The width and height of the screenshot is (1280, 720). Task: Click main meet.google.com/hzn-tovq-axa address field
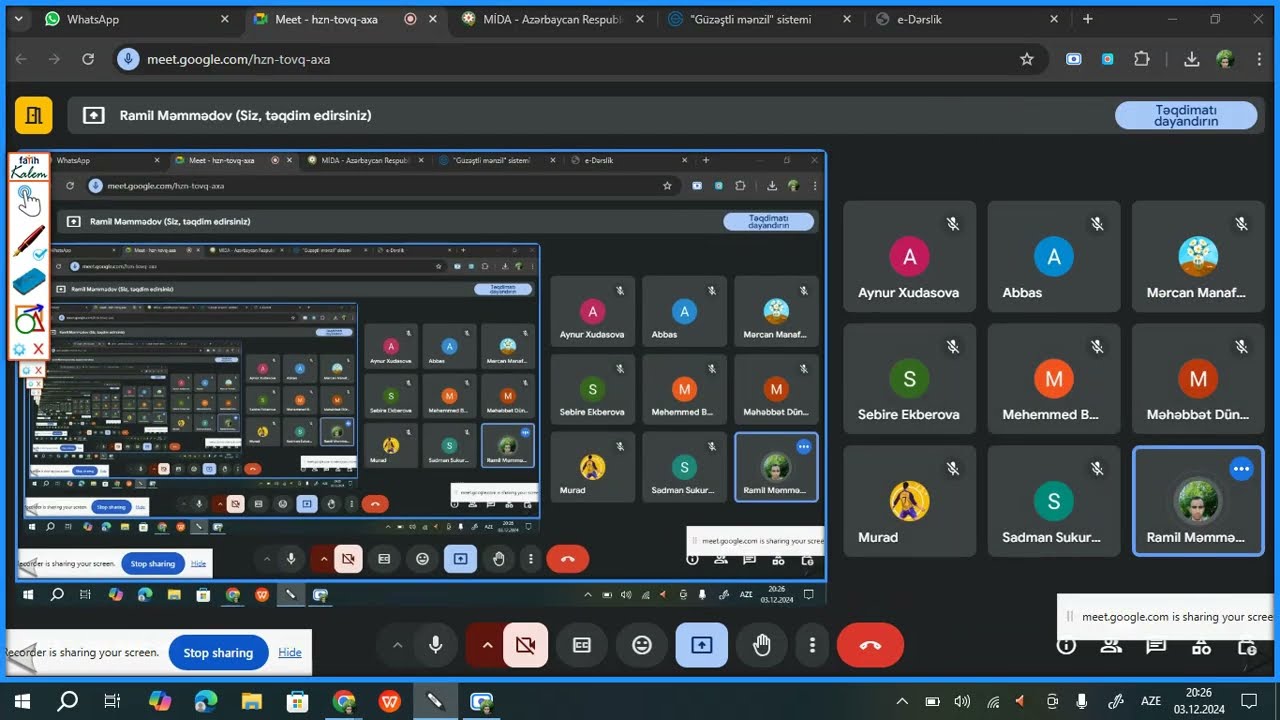578,59
